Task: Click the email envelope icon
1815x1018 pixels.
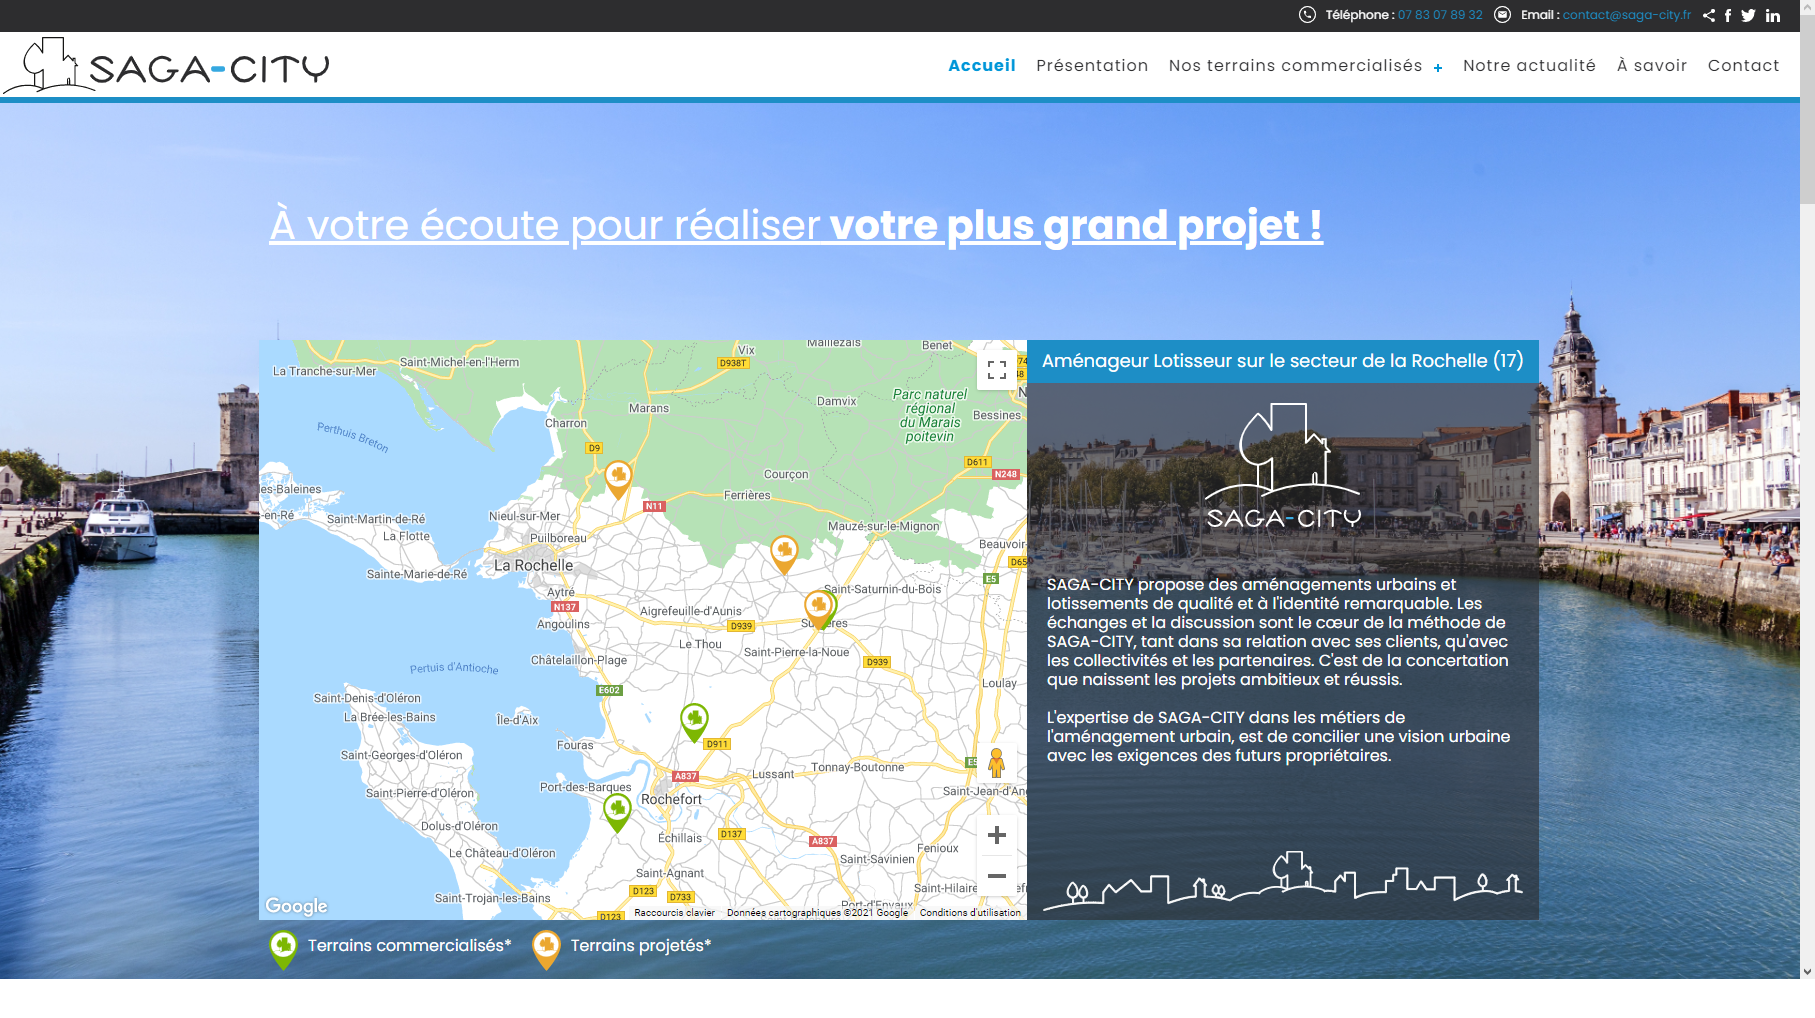Action: [1503, 15]
